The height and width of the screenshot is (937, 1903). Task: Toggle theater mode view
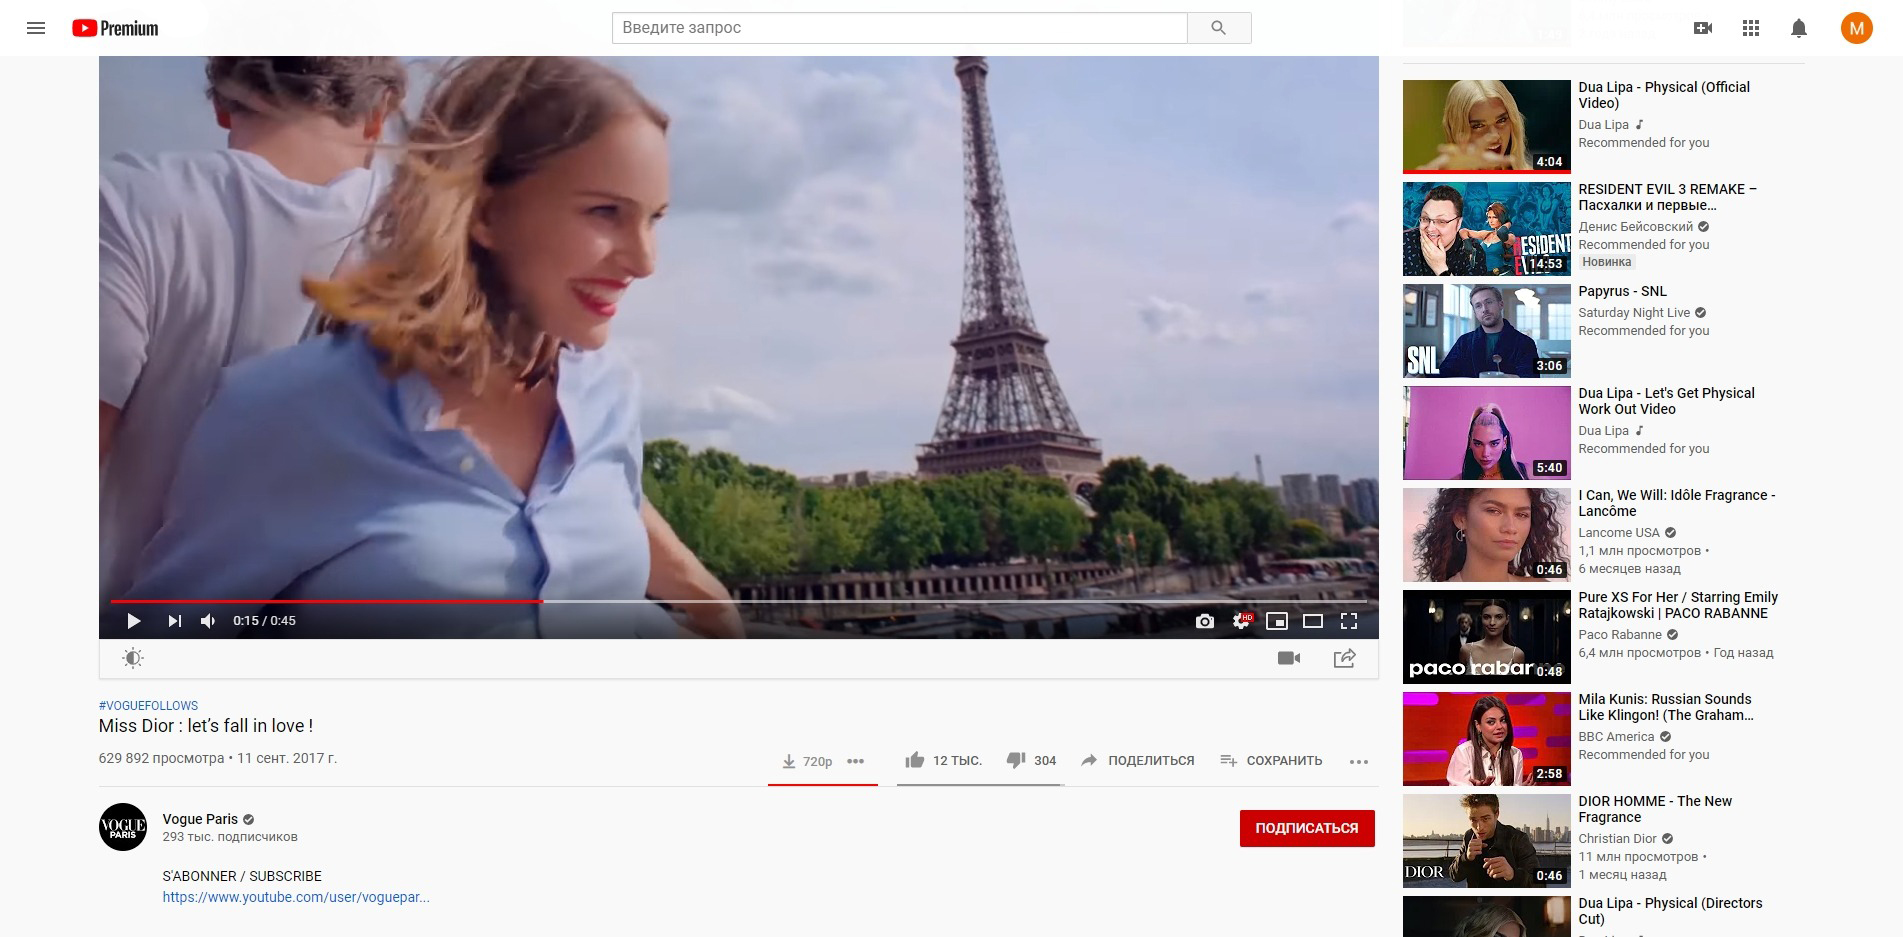click(x=1313, y=621)
